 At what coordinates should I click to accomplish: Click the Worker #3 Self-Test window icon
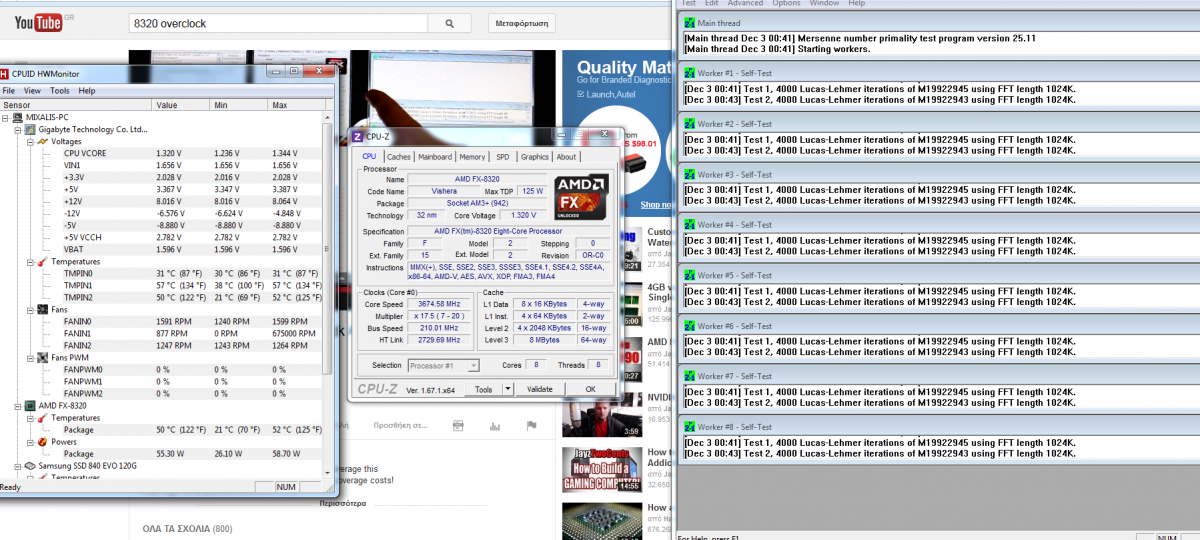click(x=689, y=174)
